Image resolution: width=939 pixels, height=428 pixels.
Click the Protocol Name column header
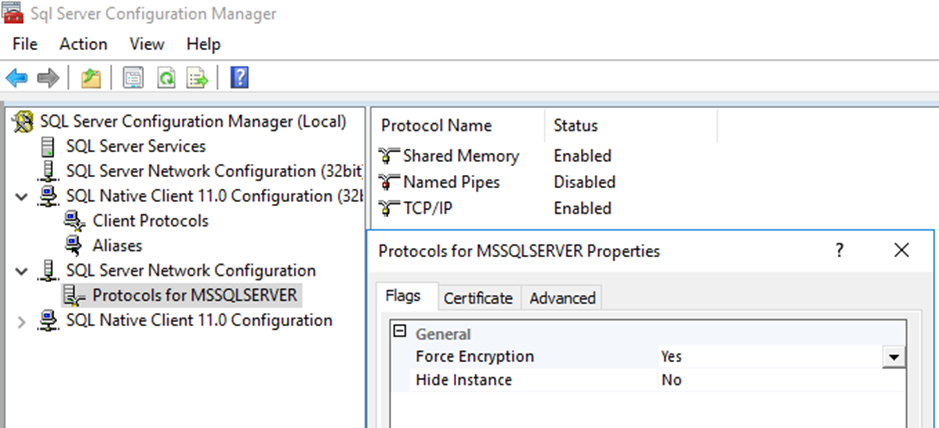pos(437,126)
